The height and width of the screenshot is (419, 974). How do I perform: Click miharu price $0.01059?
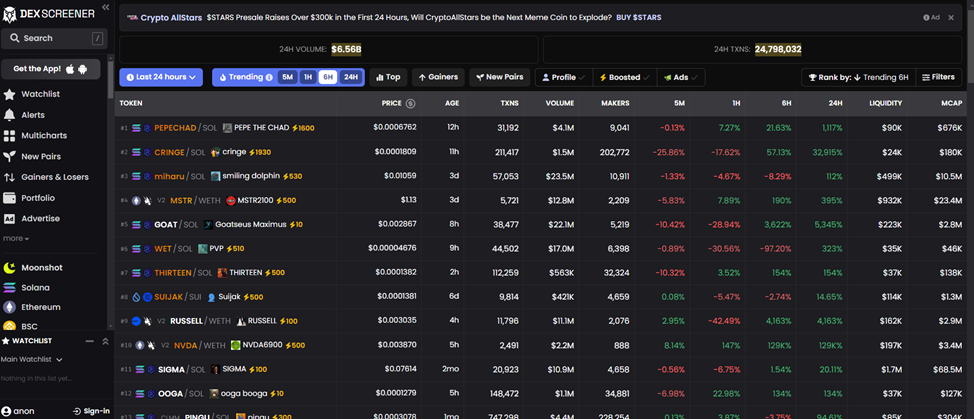tap(400, 176)
